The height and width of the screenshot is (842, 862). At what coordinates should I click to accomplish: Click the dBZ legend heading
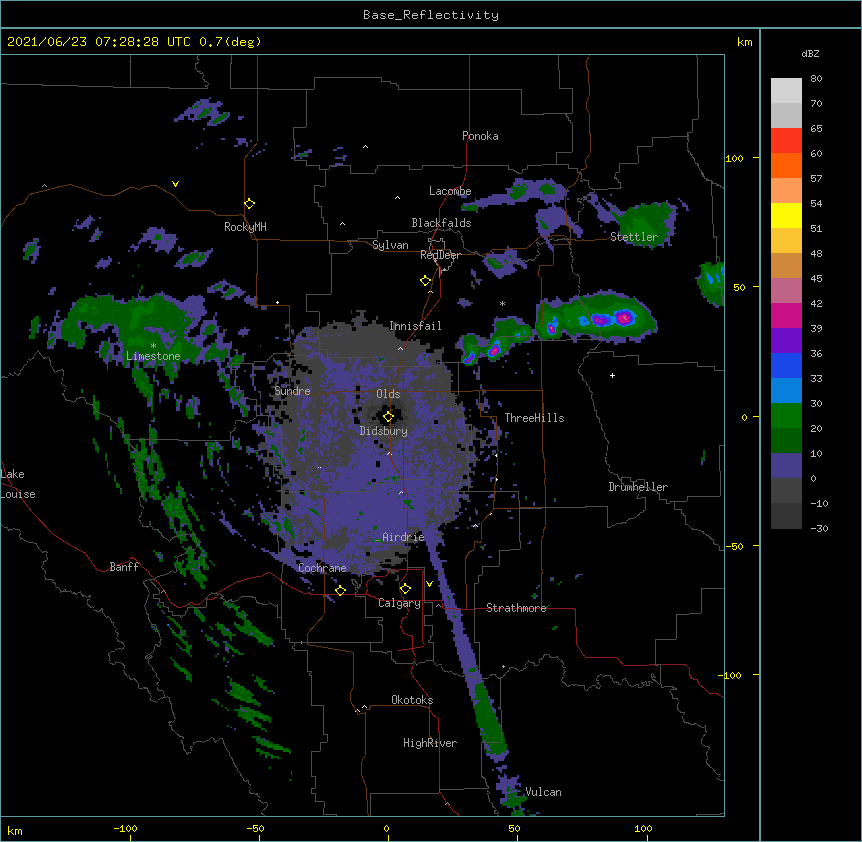pyautogui.click(x=810, y=54)
